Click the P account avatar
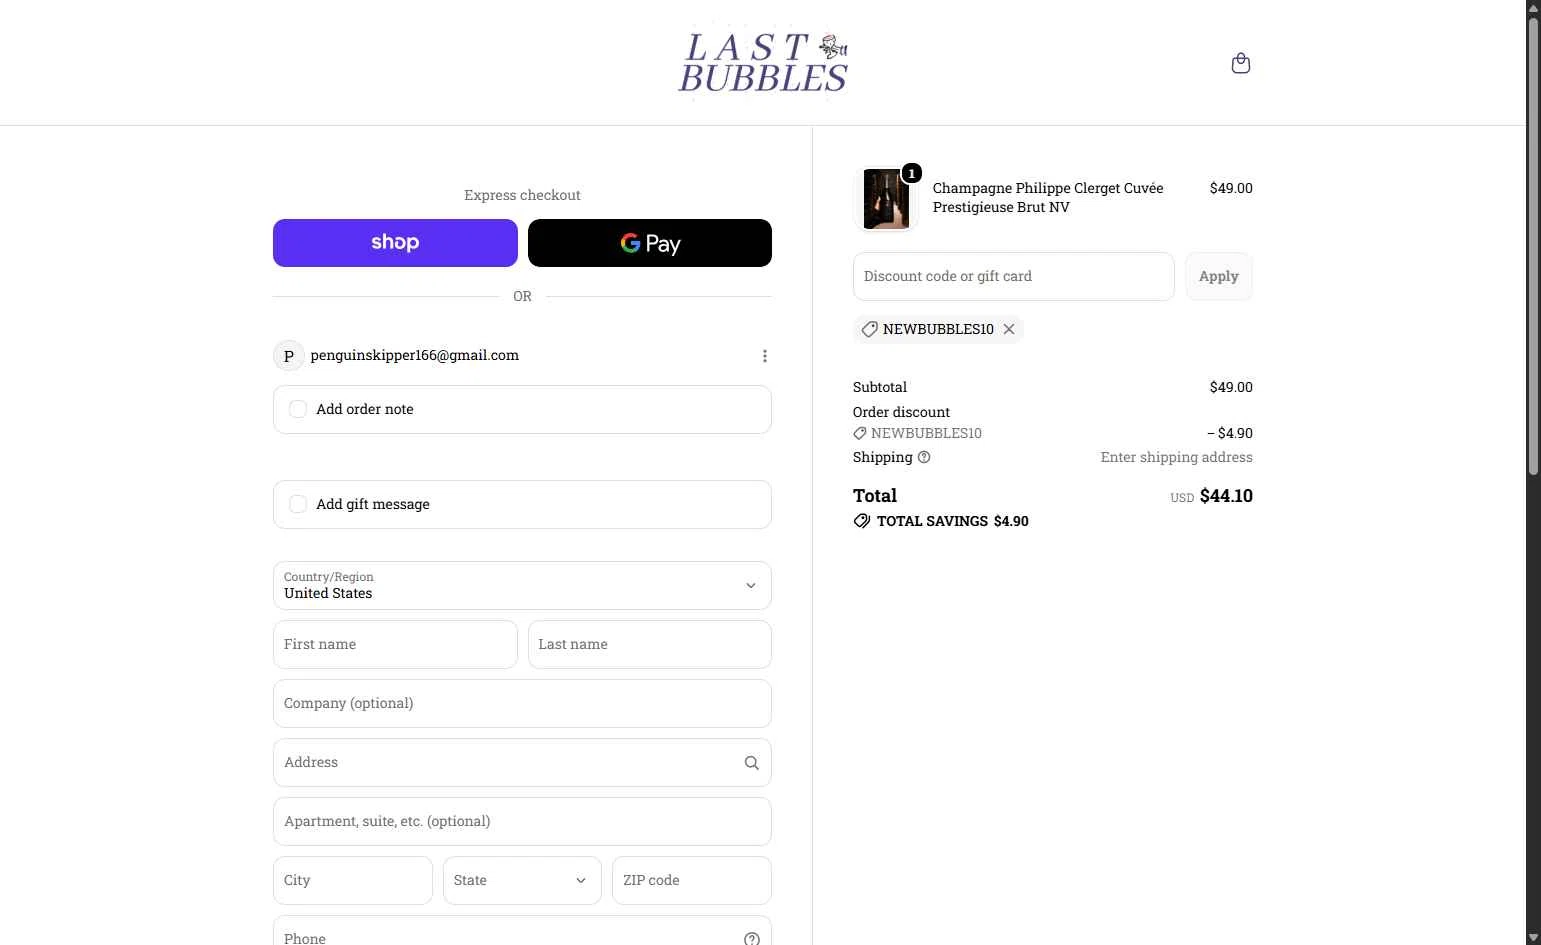1541x945 pixels. [x=289, y=355]
